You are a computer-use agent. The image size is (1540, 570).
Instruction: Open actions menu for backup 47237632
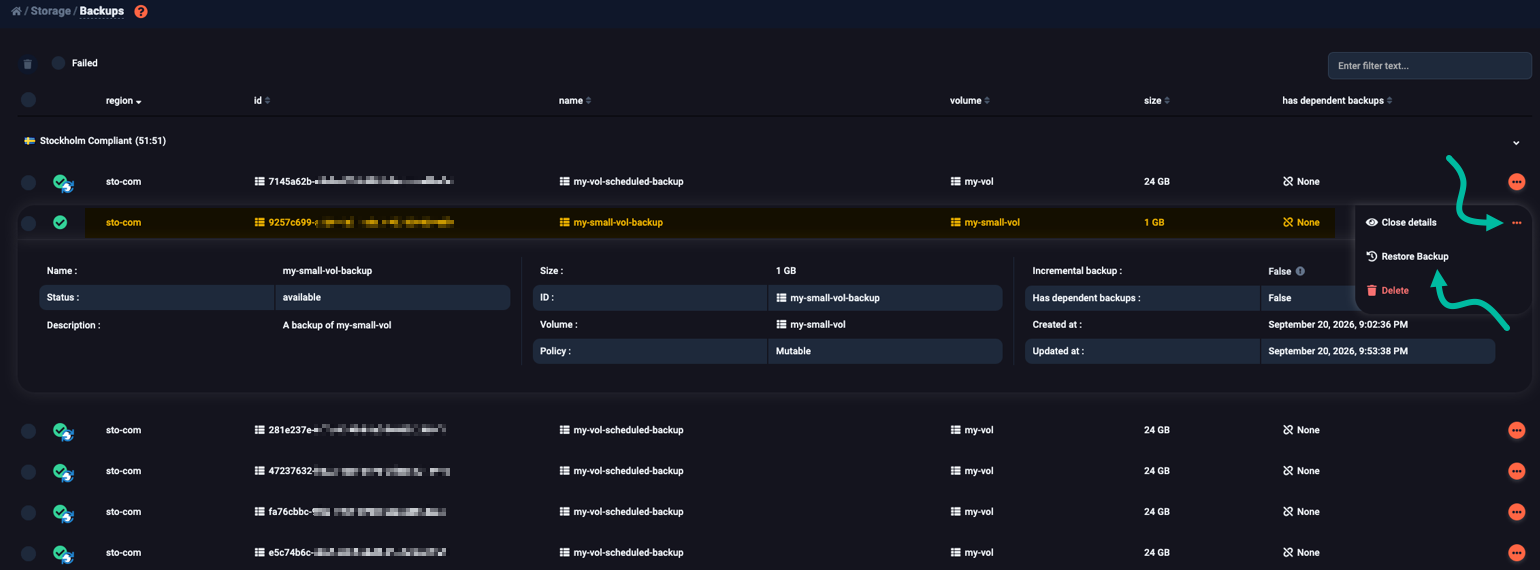tap(1517, 471)
